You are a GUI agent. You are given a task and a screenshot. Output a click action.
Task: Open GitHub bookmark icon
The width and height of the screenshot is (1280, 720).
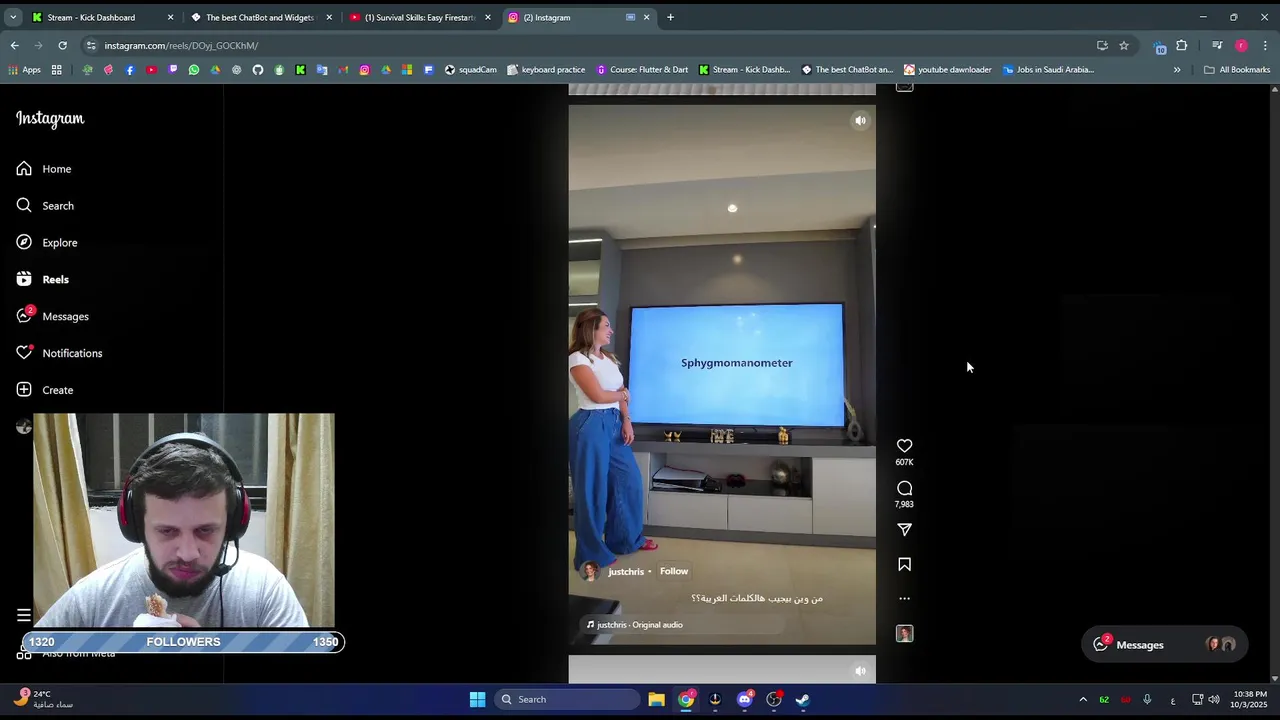pyautogui.click(x=258, y=70)
